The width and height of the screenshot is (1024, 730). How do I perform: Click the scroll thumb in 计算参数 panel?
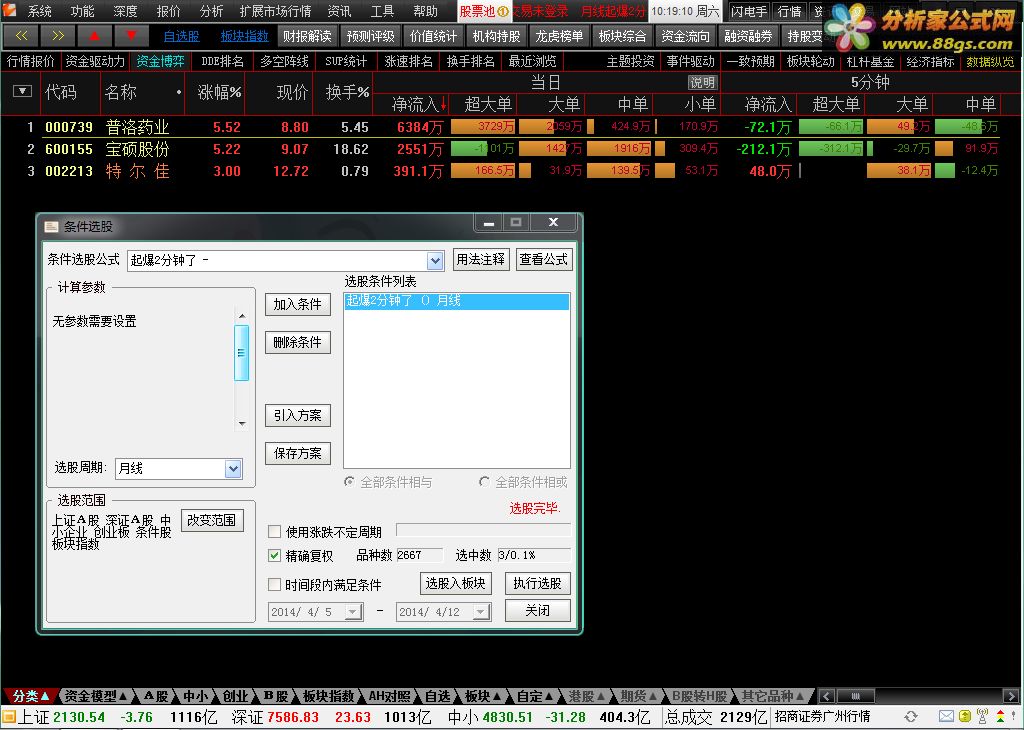242,353
